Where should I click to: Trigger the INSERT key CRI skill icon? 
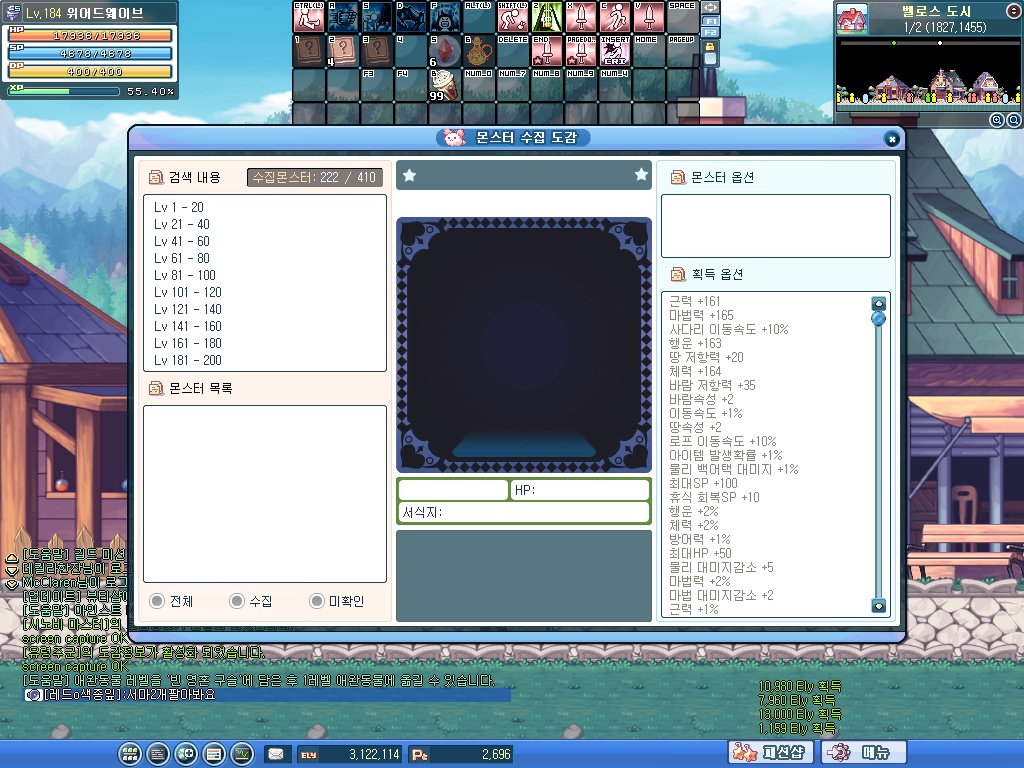(x=613, y=50)
